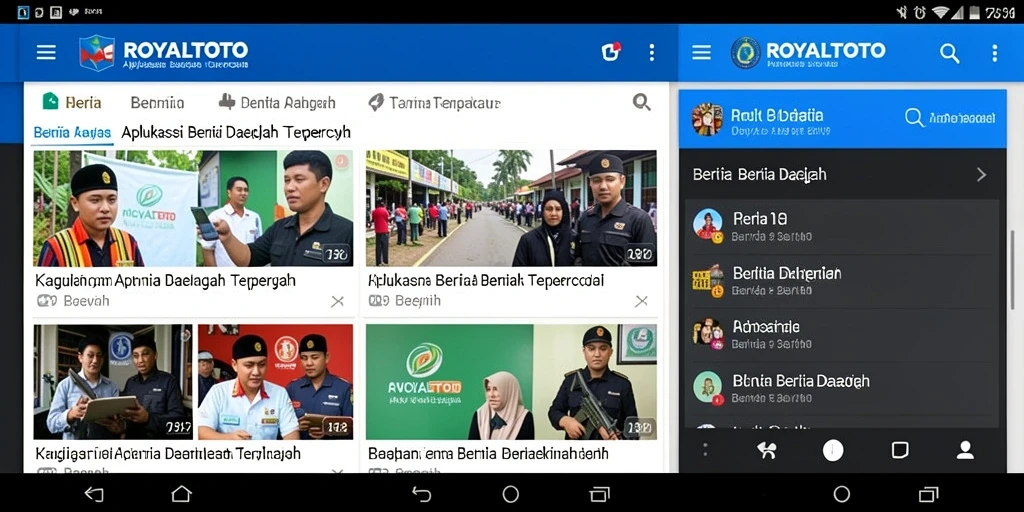Screen dimensions: 1024x512
Task: Tap the round emblem logo in right header
Action: tap(745, 53)
